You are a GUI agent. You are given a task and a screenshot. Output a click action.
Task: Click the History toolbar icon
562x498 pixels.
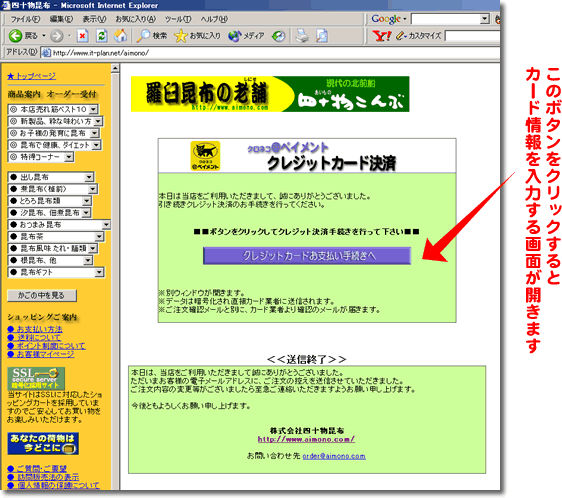278,36
